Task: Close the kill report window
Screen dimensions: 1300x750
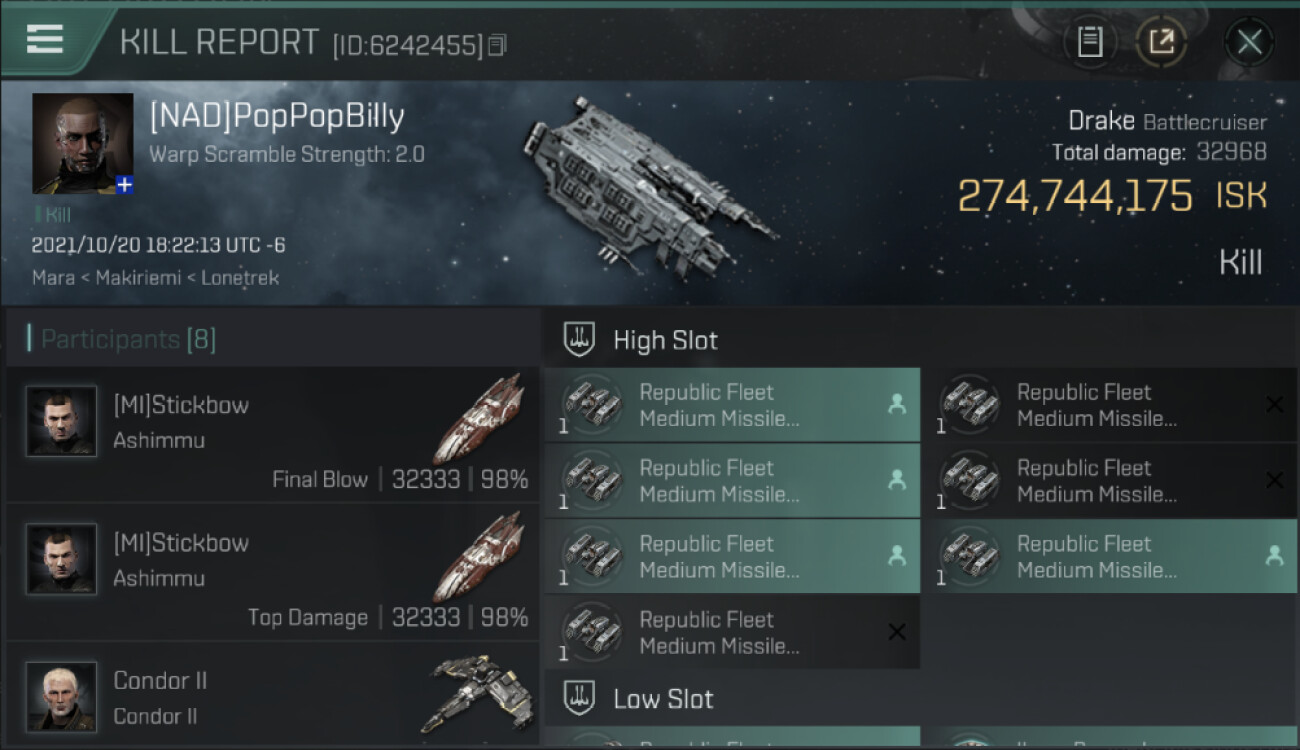Action: pos(1249,42)
